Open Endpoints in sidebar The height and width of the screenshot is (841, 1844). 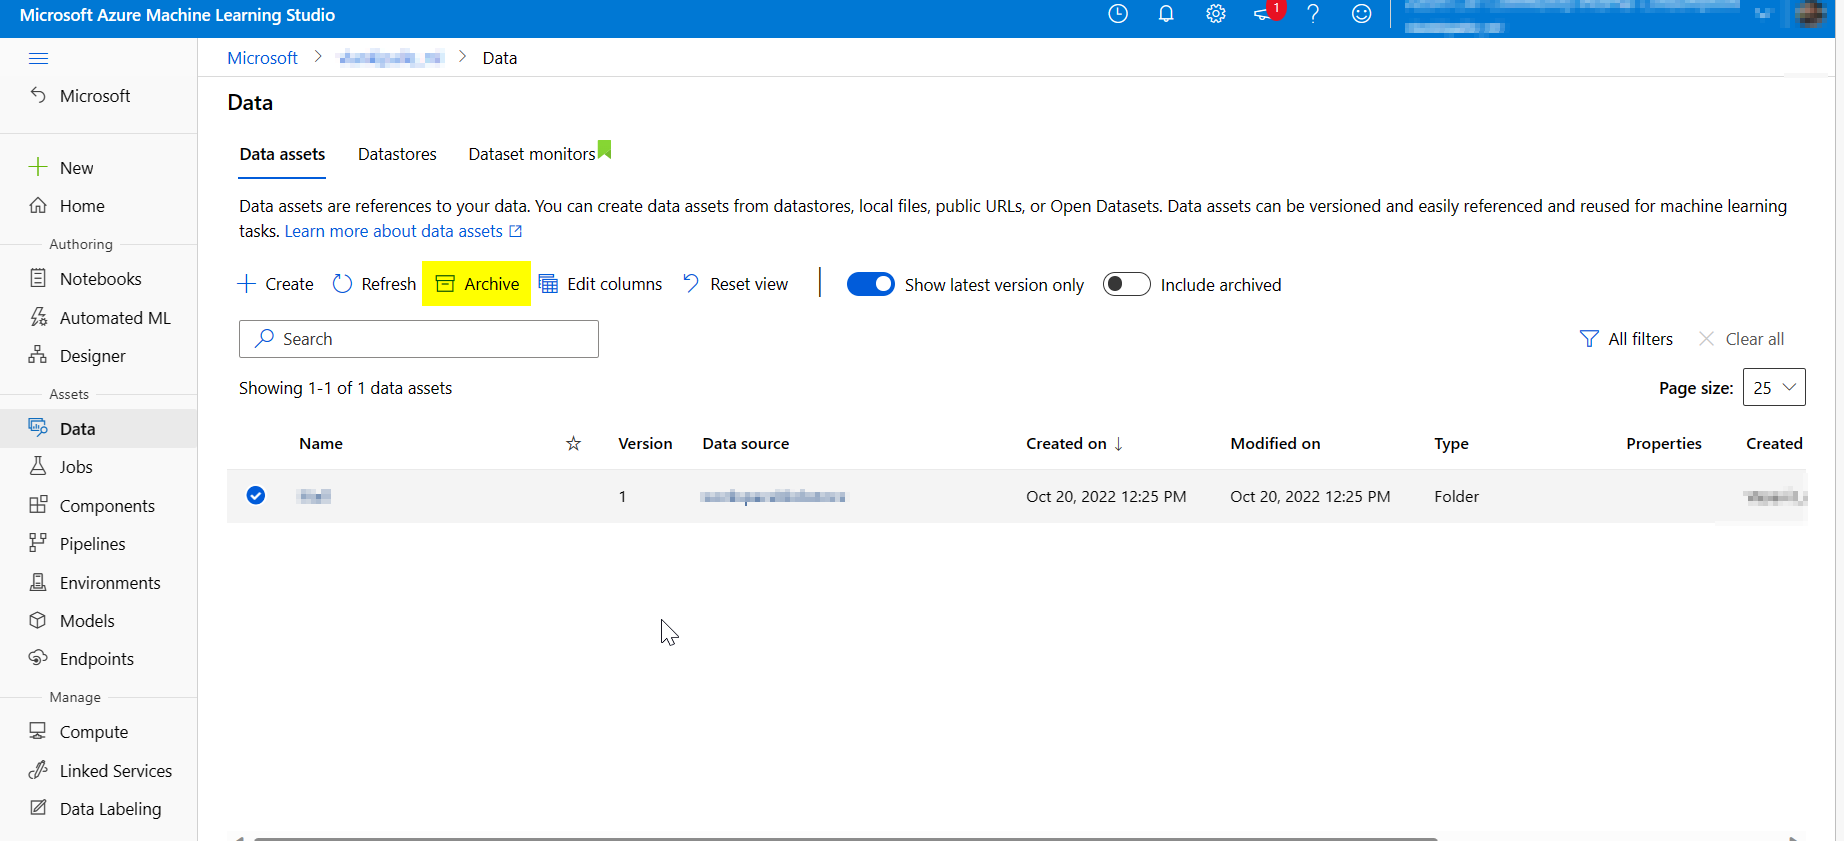click(99, 659)
